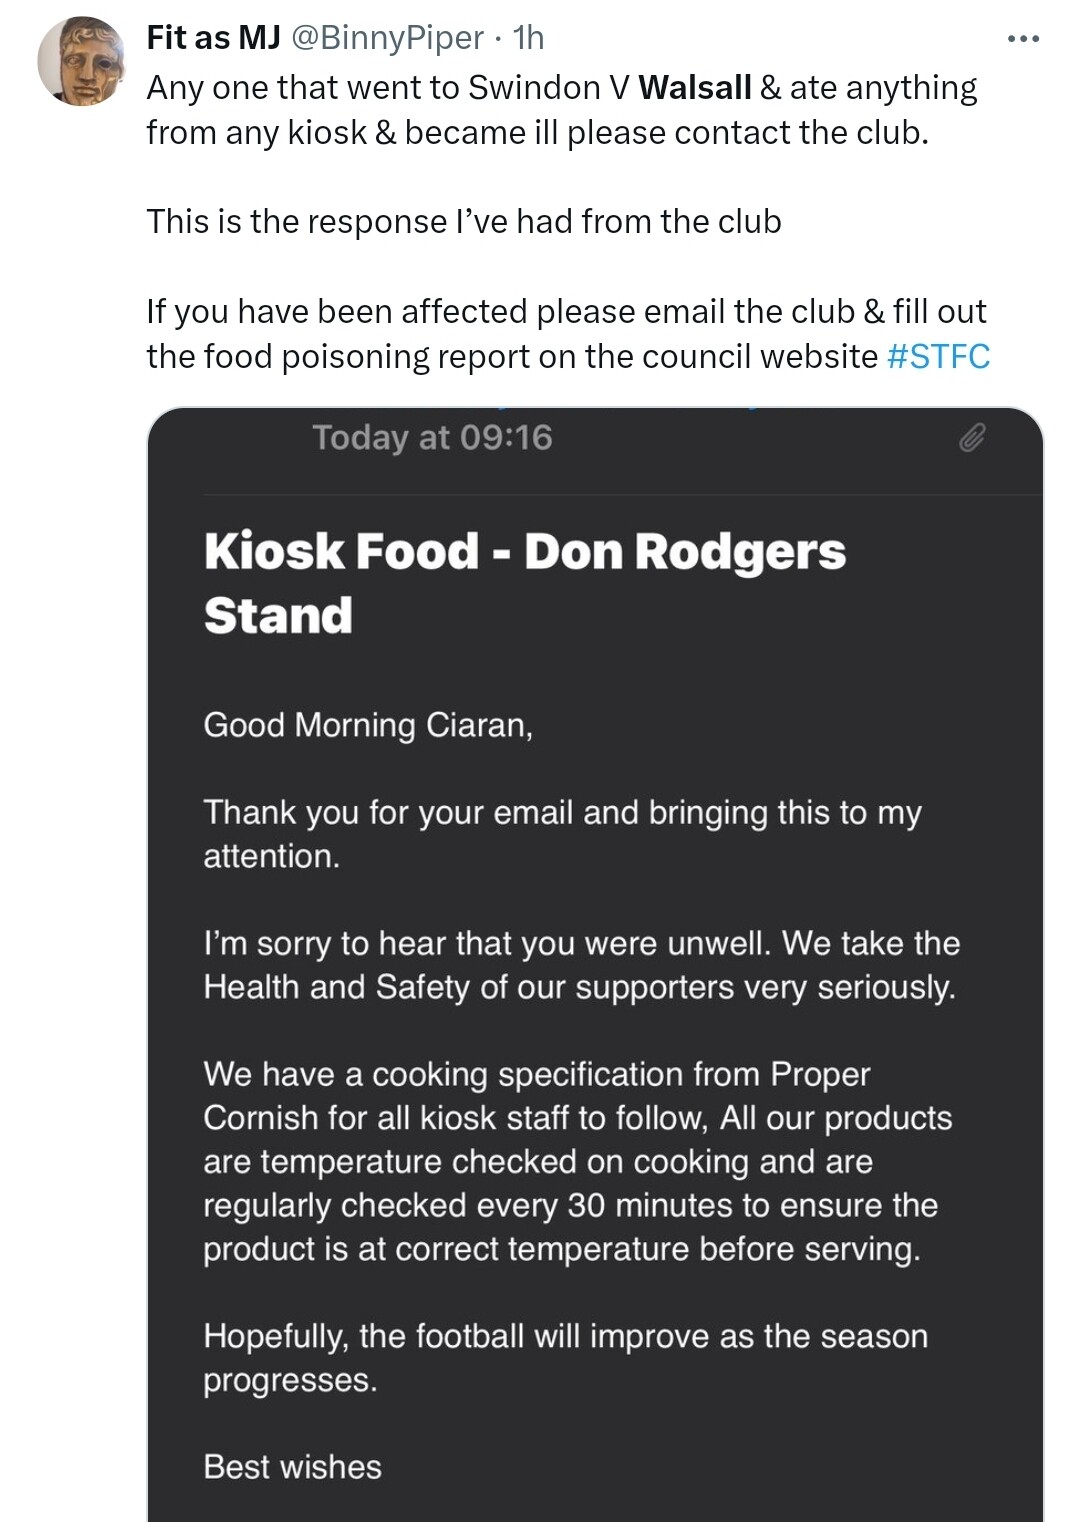
Task: Click the Proper Cornish cooking specification paragraph
Action: [x=578, y=1162]
